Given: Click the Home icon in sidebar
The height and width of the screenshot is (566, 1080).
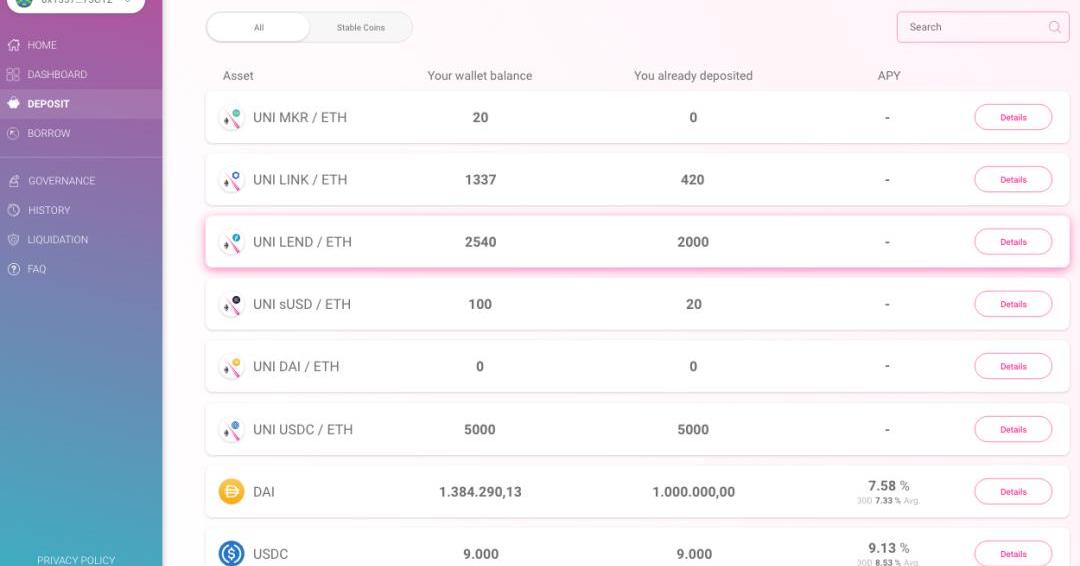Looking at the screenshot, I should click(x=13, y=45).
